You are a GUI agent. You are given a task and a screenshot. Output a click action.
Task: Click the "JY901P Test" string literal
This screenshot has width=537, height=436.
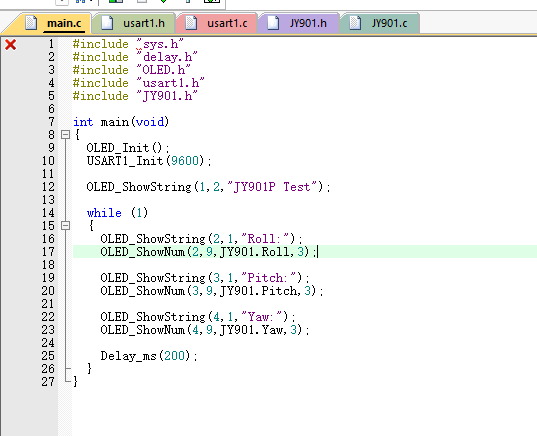tap(272, 187)
